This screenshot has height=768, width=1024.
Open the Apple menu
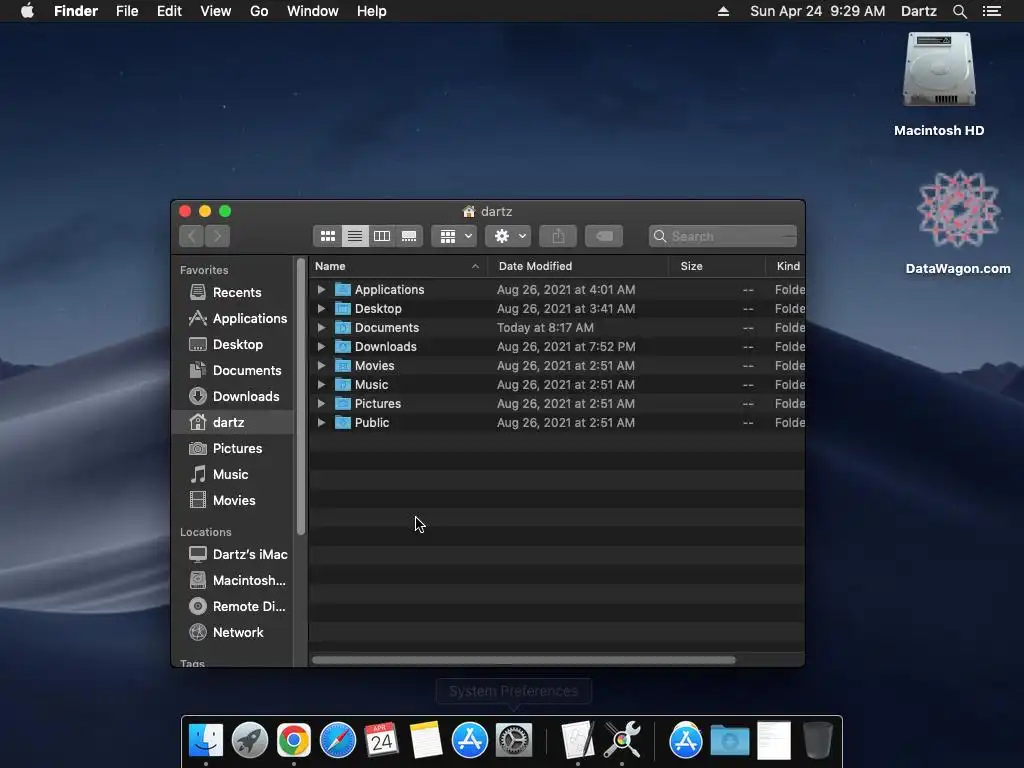point(27,11)
